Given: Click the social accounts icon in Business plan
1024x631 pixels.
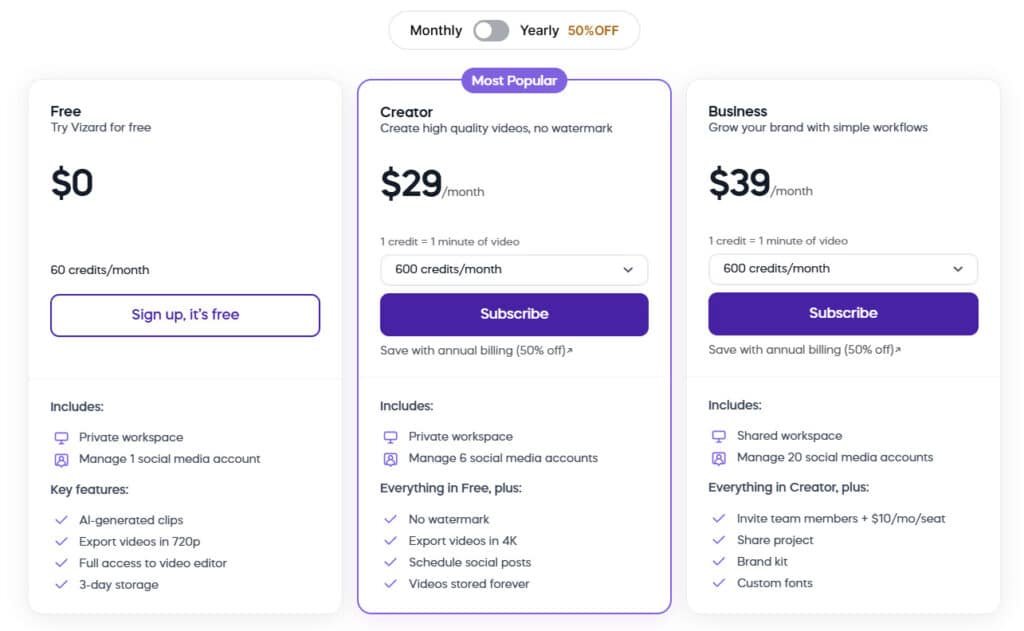Looking at the screenshot, I should tap(718, 458).
